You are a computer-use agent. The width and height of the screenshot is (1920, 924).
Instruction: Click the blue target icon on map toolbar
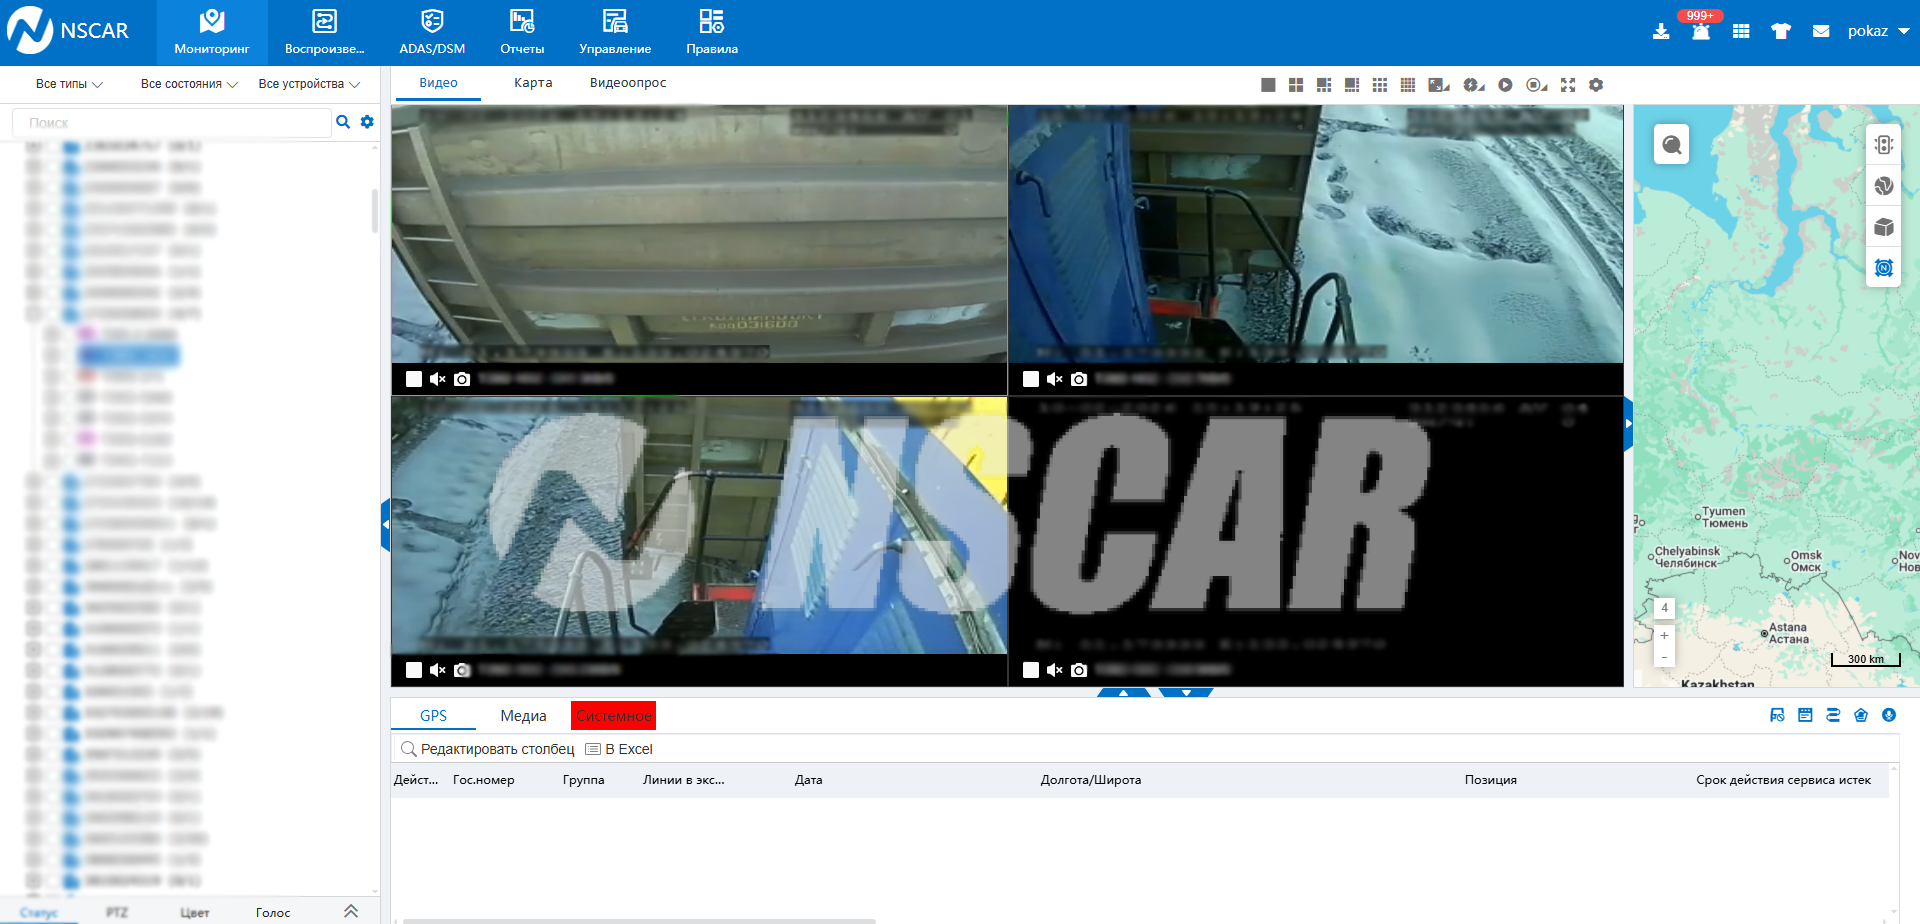[1884, 268]
